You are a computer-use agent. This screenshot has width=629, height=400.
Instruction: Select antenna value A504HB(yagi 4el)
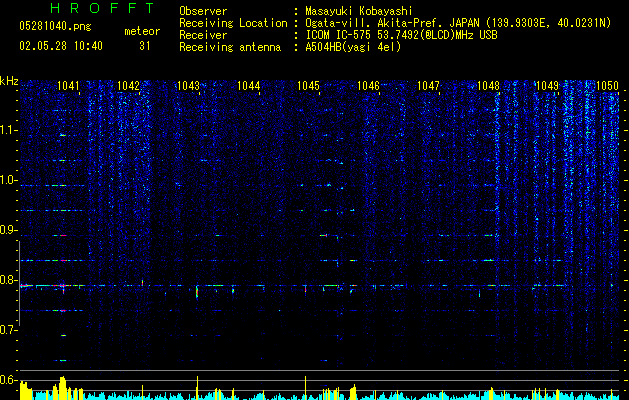(x=353, y=47)
